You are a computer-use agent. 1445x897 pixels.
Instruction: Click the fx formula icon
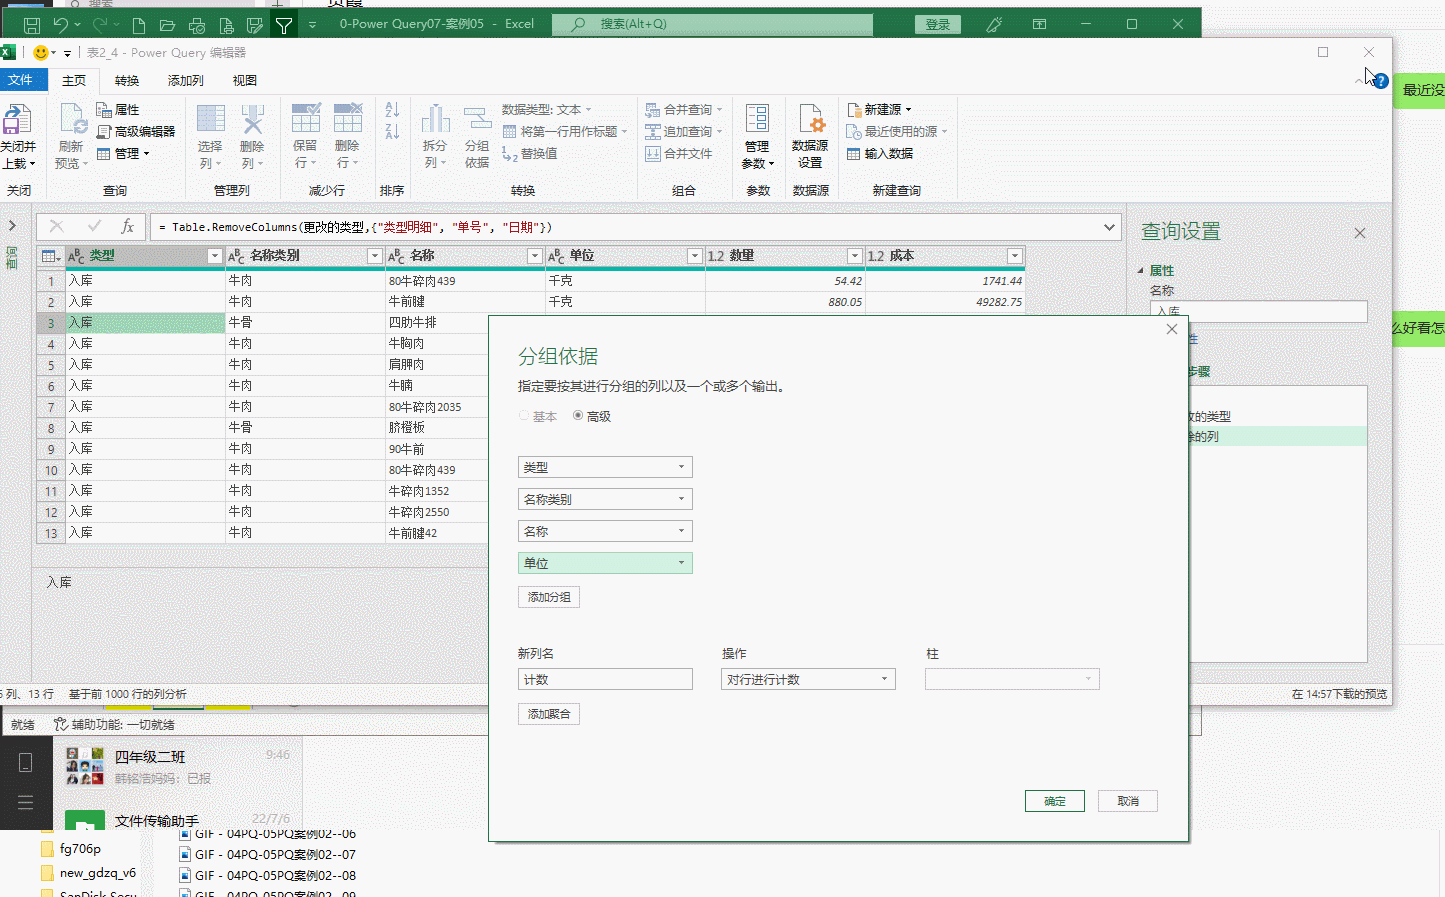click(x=127, y=227)
